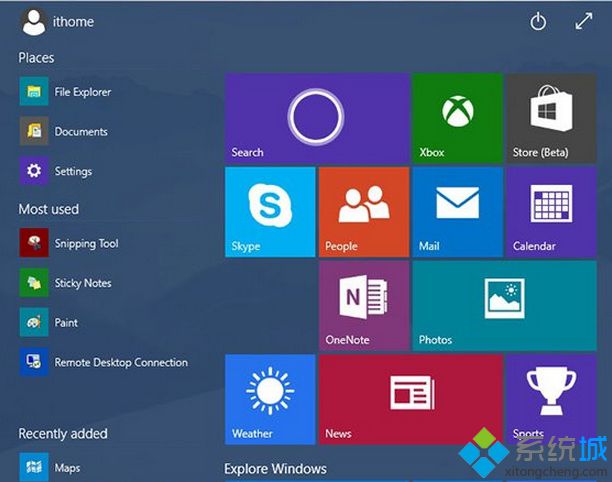This screenshot has width=612, height=482.
Task: Open the recently added Maps icon
Action: pyautogui.click(x=34, y=467)
